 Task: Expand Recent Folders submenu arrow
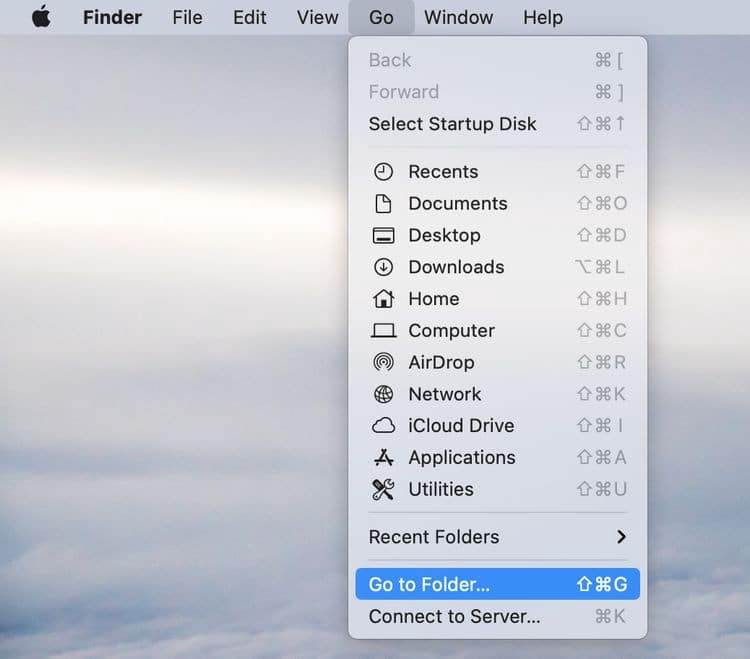click(x=621, y=537)
